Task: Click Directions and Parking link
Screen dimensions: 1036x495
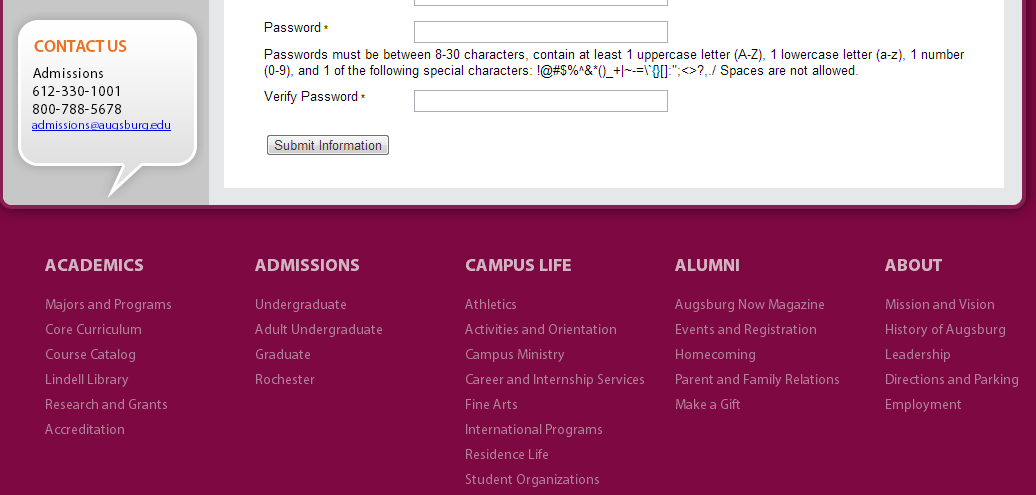Action: click(951, 379)
